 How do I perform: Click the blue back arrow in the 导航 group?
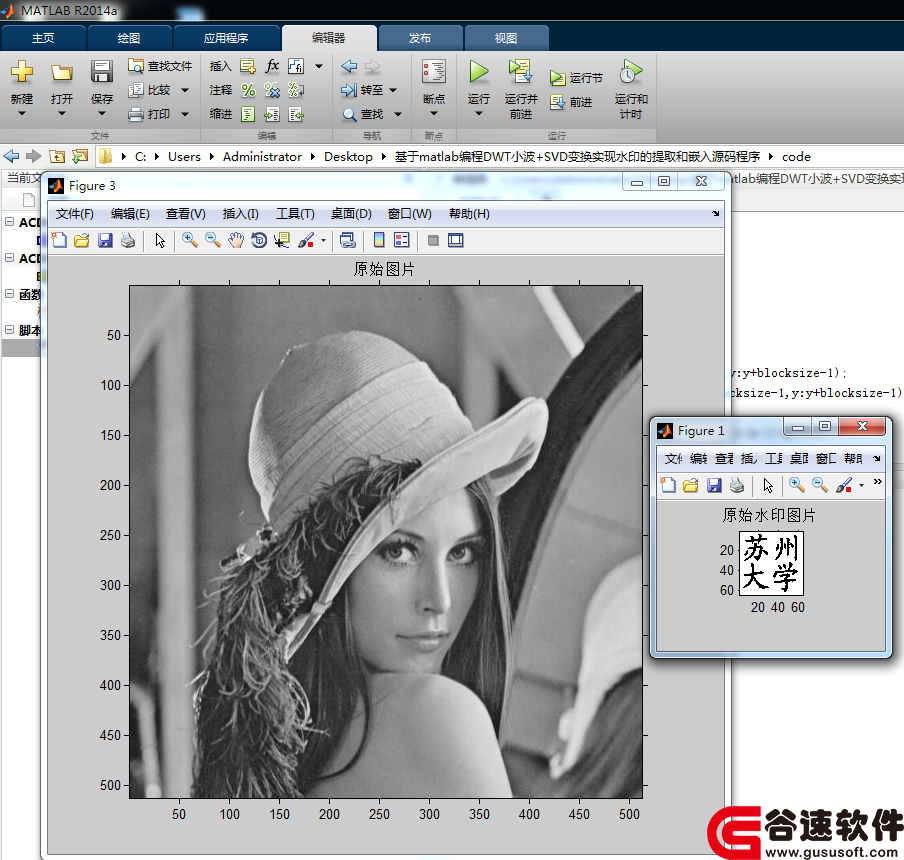[349, 66]
